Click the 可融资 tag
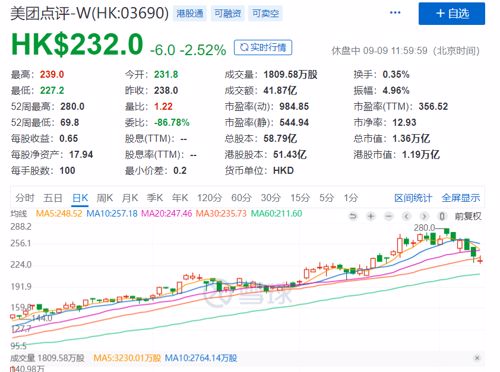The width and height of the screenshot is (500, 372). (x=228, y=13)
